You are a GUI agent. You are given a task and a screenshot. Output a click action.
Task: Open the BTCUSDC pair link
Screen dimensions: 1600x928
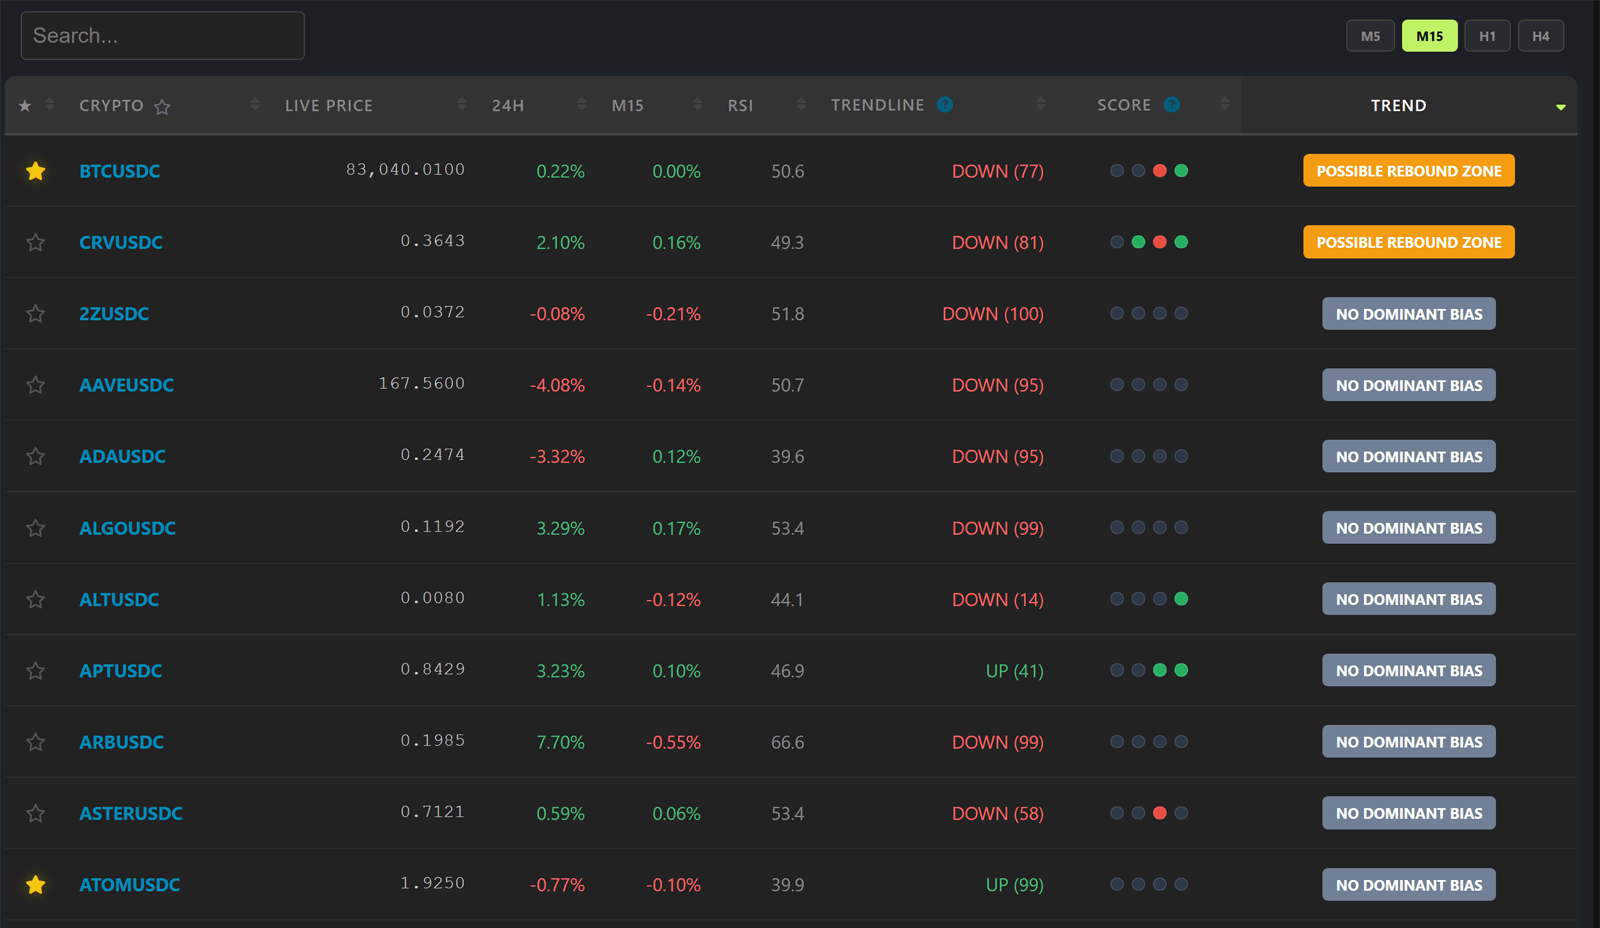119,171
